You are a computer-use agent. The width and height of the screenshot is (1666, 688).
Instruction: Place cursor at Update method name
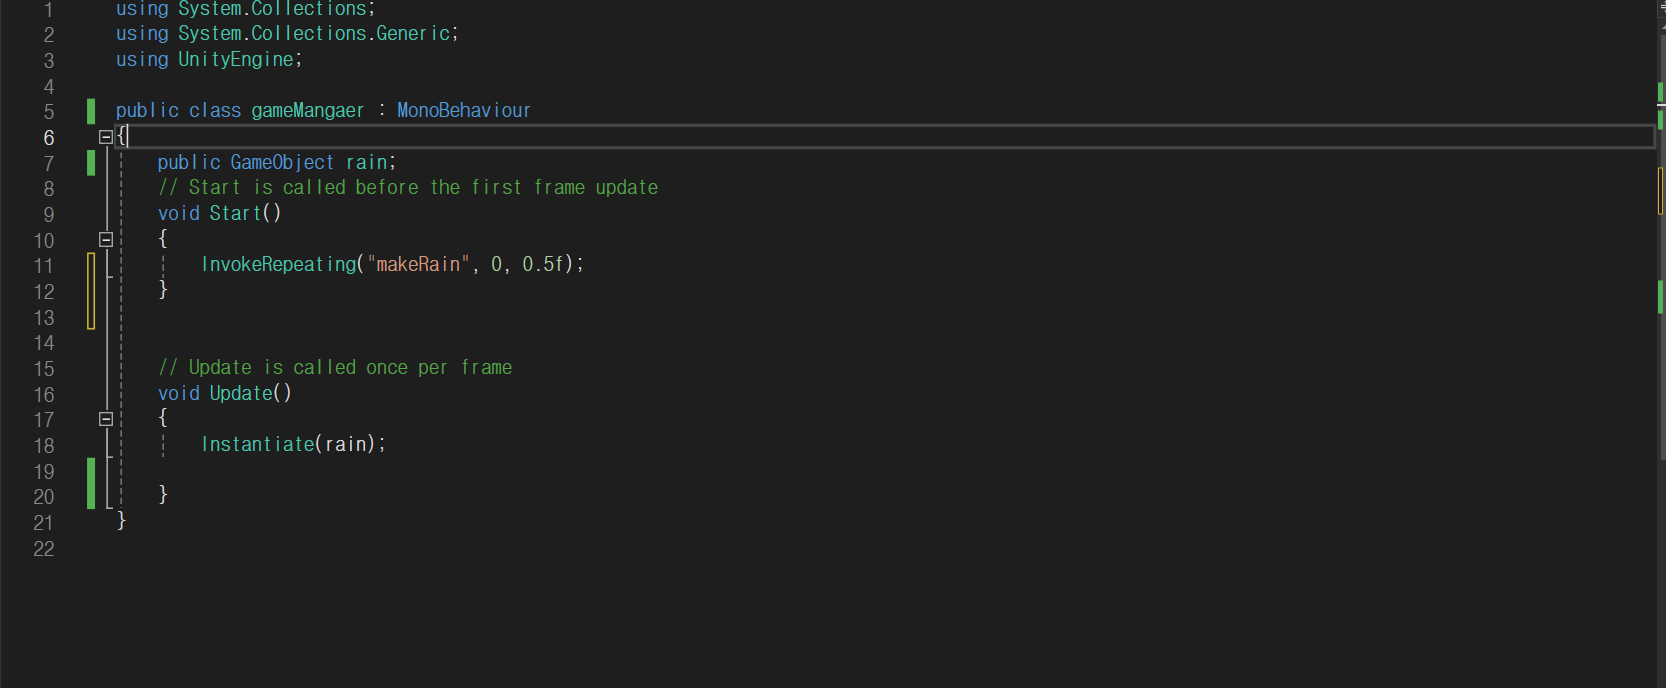241,393
